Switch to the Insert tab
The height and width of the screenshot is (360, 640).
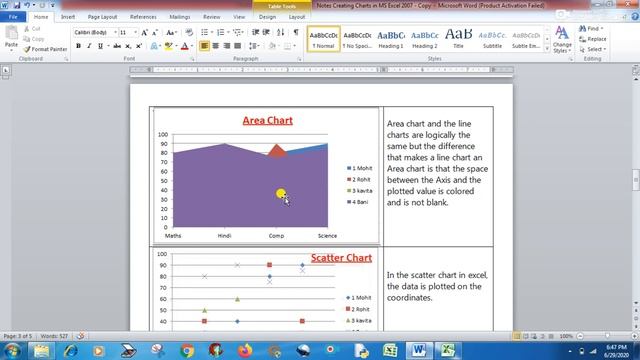pos(68,17)
